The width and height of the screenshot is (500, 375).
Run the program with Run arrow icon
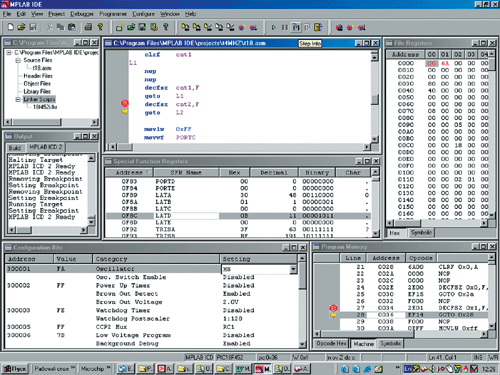click(x=274, y=27)
